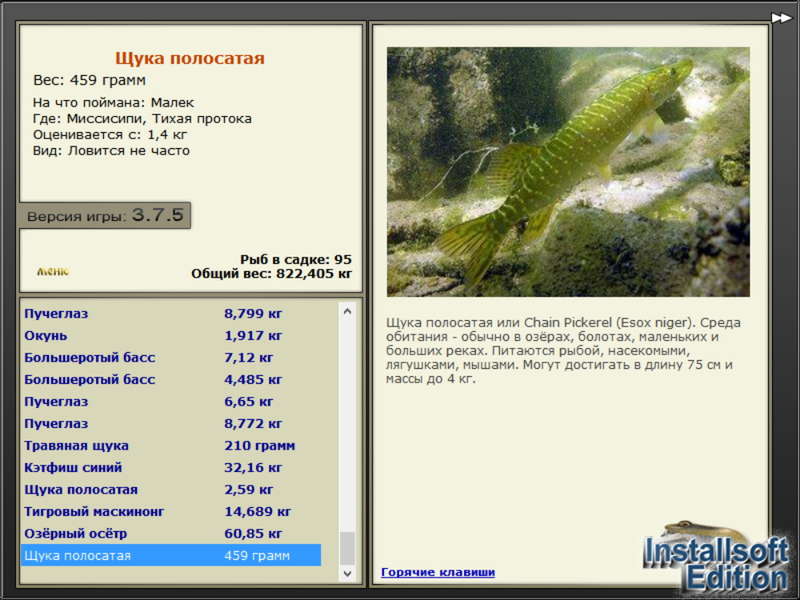Click the chain pickerel underwater photo
This screenshot has height=600, width=800.
coord(568,172)
